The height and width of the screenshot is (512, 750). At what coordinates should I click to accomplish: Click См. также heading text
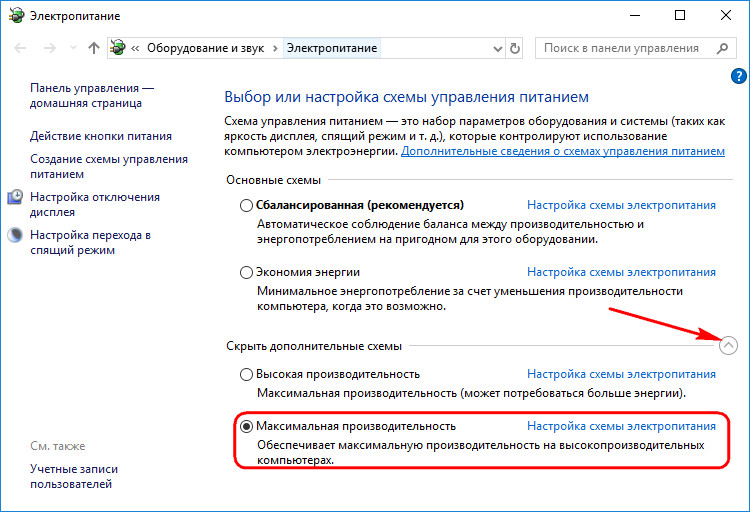pos(57,446)
